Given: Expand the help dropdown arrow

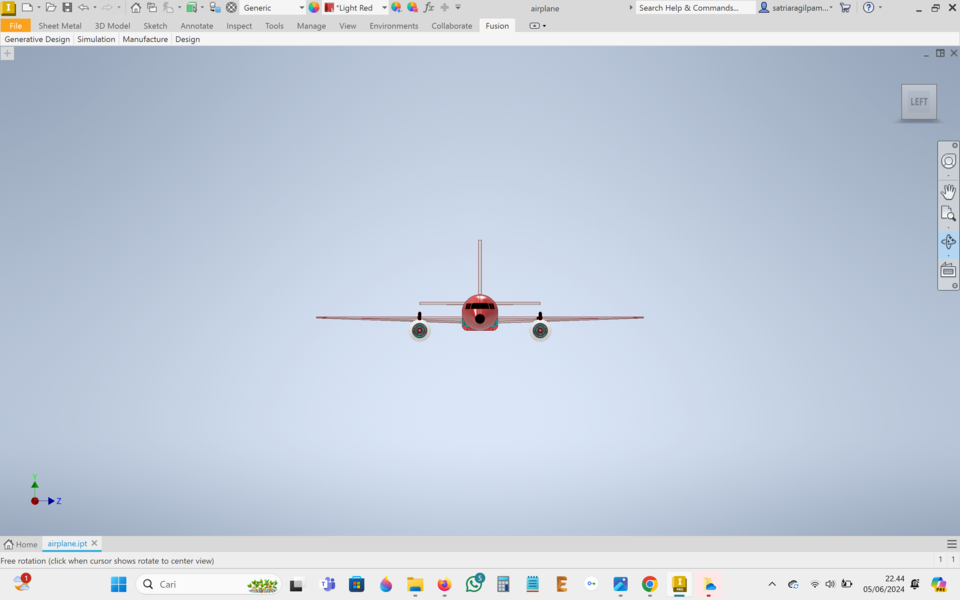Looking at the screenshot, I should pos(881,7).
